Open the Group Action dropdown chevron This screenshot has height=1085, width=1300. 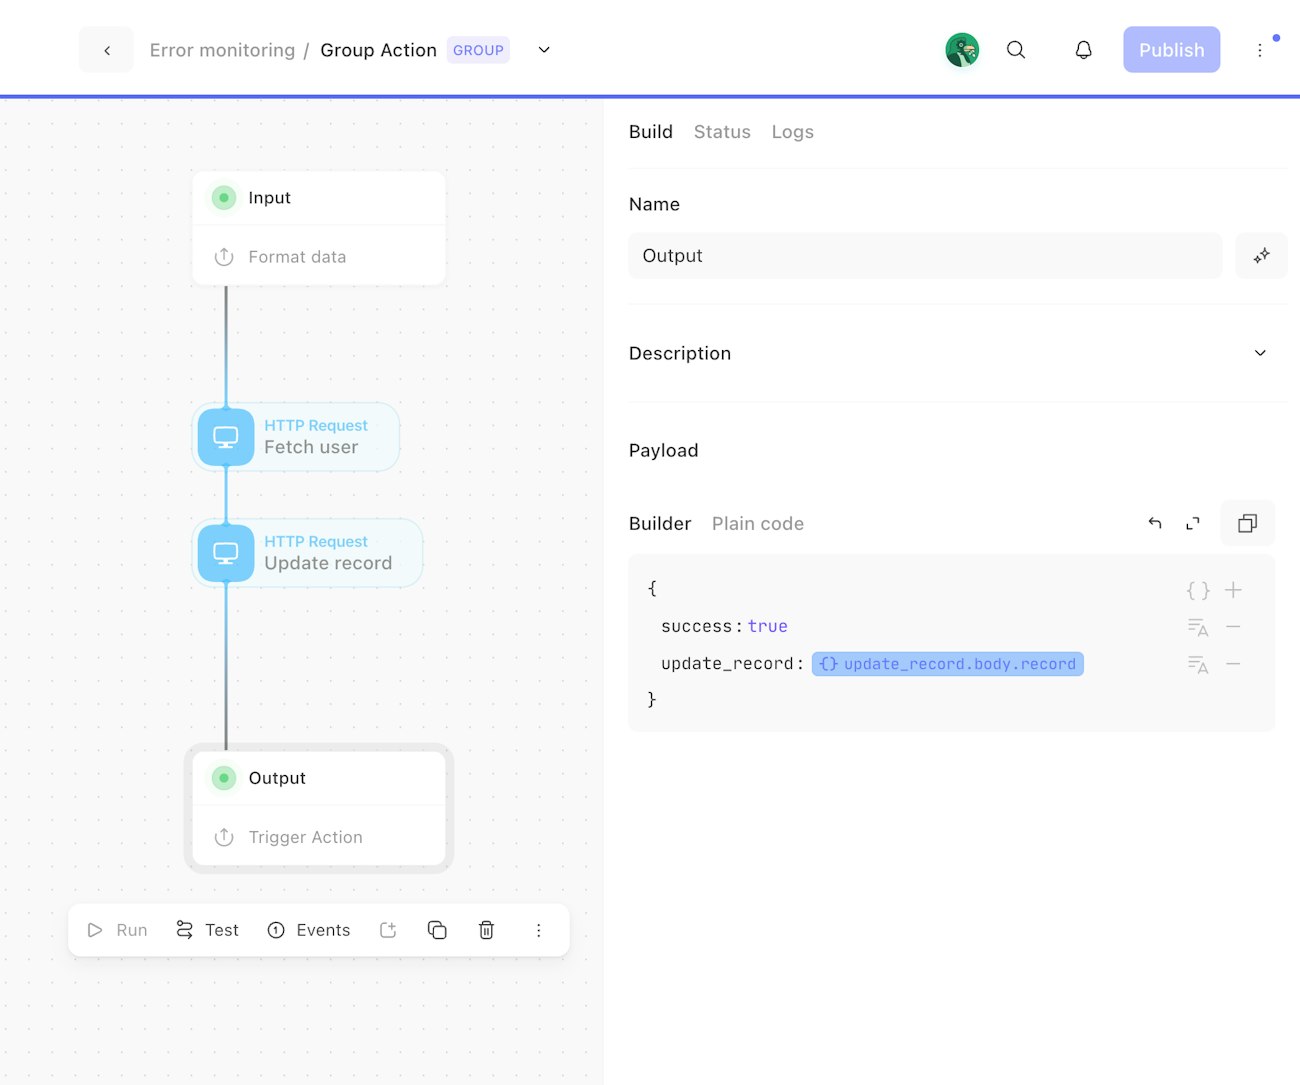(544, 50)
